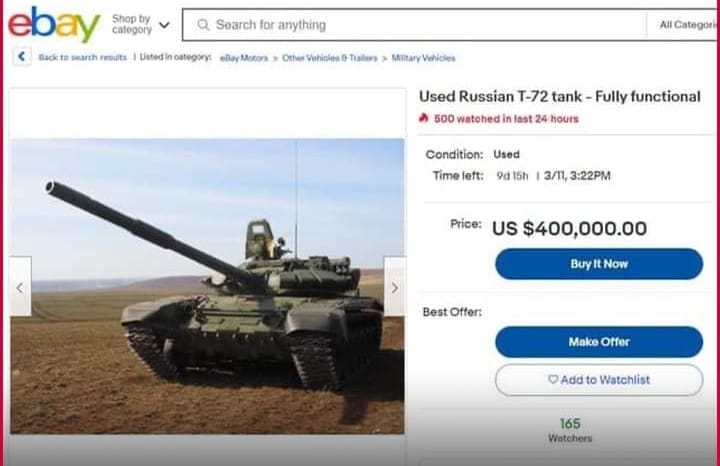Open the Military Vehicles breadcrumb

[x=423, y=58]
